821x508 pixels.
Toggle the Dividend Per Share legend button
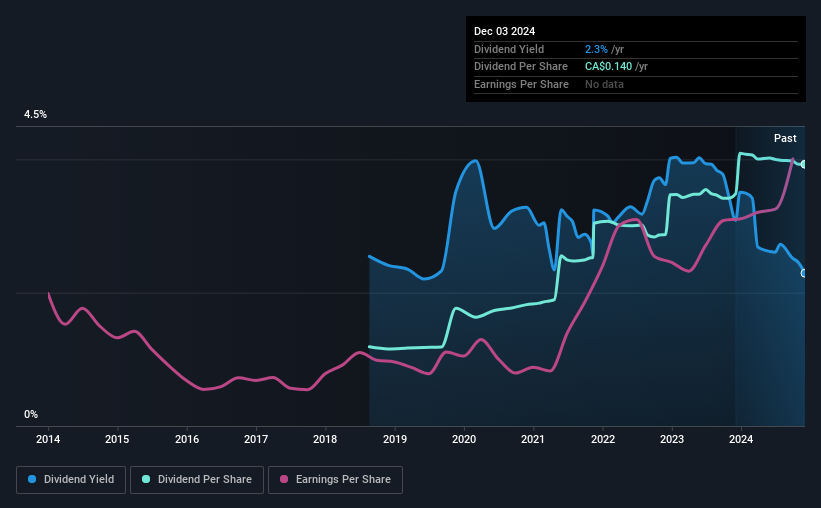click(x=197, y=480)
